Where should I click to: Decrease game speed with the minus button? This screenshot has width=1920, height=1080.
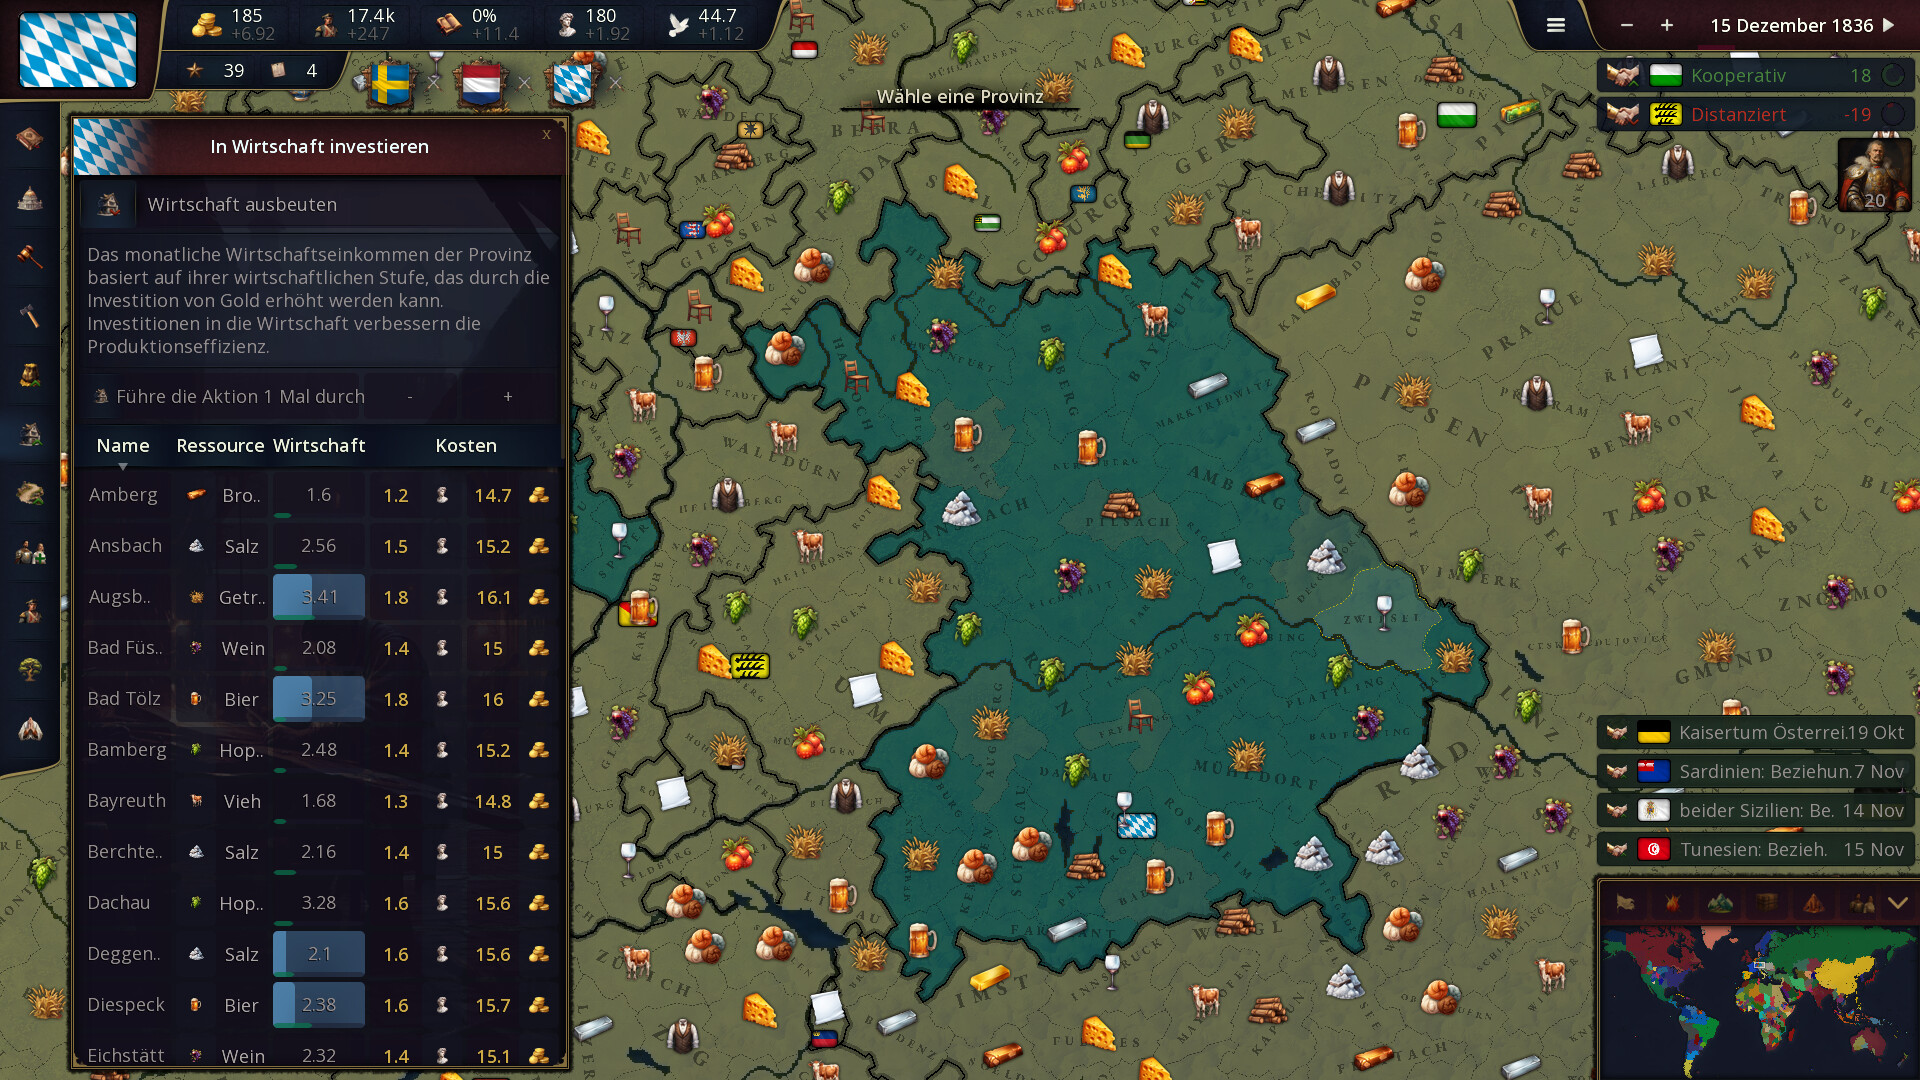(1627, 26)
